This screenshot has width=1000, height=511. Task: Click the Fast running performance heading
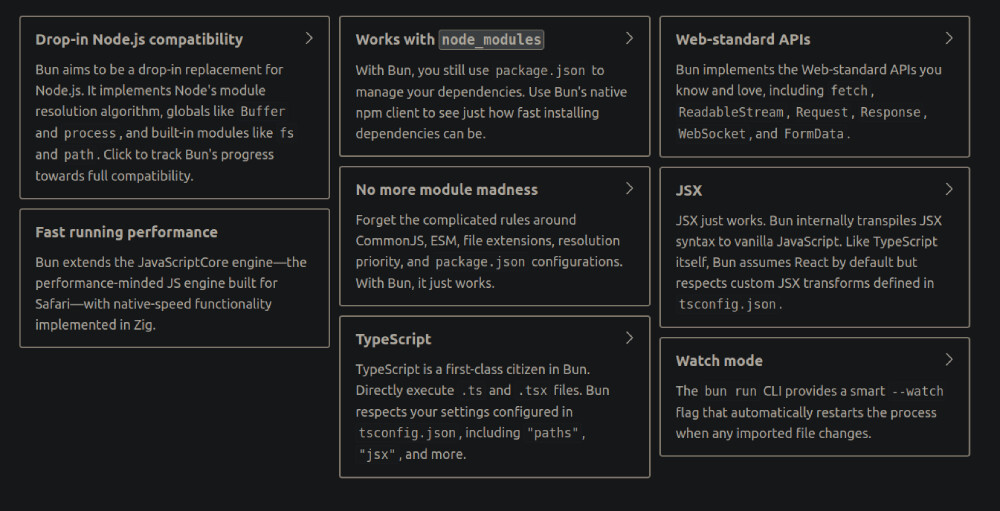point(126,232)
